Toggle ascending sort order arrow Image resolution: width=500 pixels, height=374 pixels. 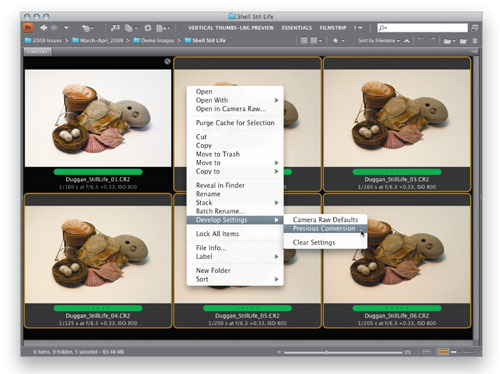point(406,41)
